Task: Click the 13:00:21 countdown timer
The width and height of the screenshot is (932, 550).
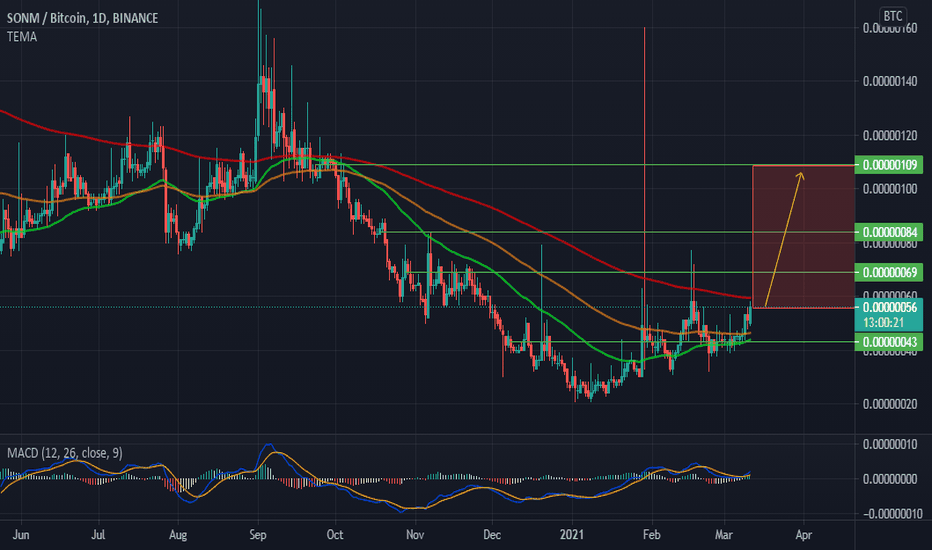Action: click(884, 323)
